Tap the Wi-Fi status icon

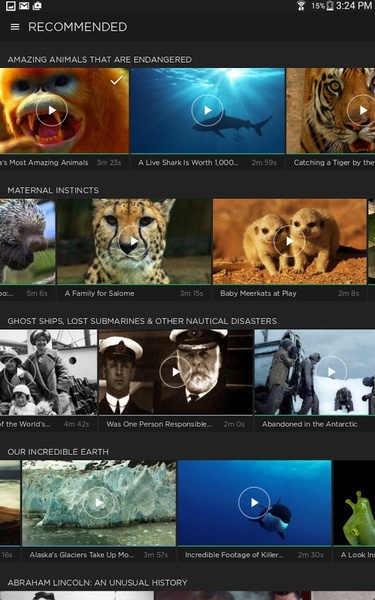pyautogui.click(x=301, y=6)
